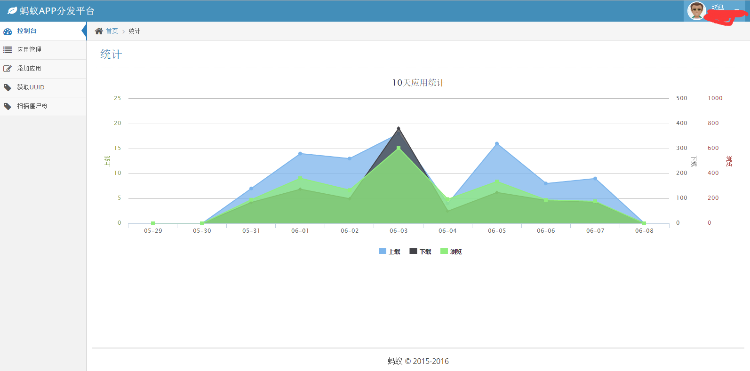Click the 500 value on the right axis
Viewport: 750px width, 371px height.
click(x=682, y=98)
